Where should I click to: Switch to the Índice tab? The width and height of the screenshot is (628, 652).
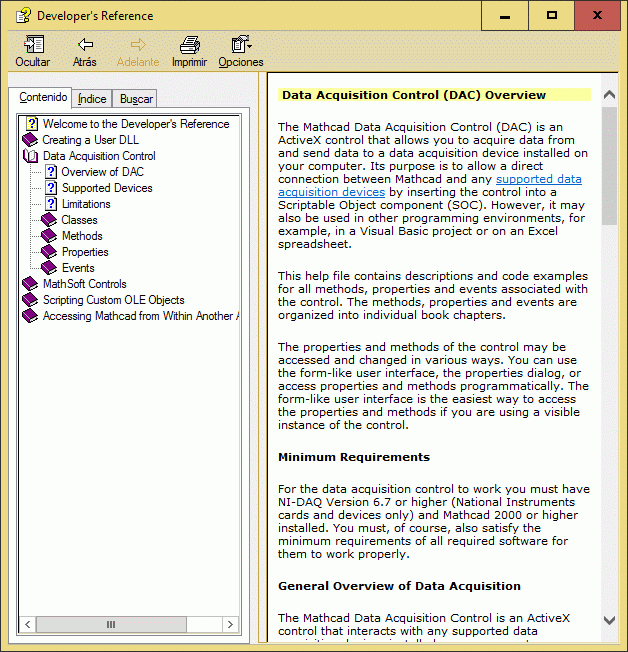92,99
